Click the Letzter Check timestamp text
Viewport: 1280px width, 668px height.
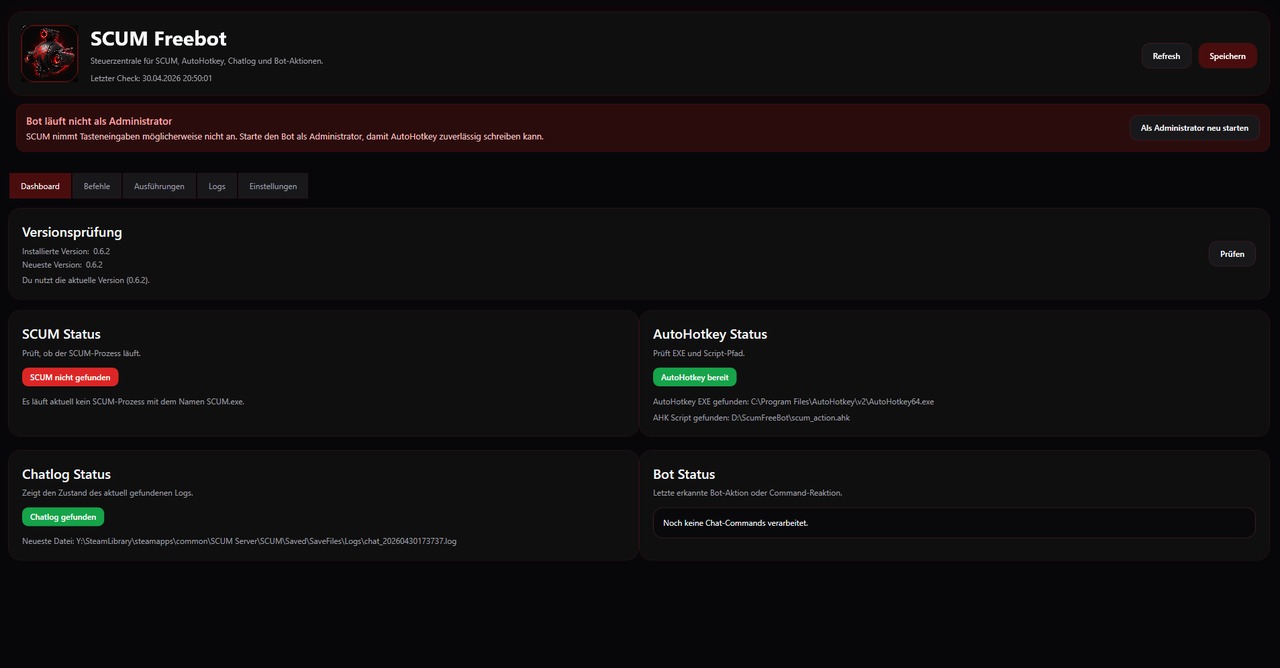(x=151, y=78)
